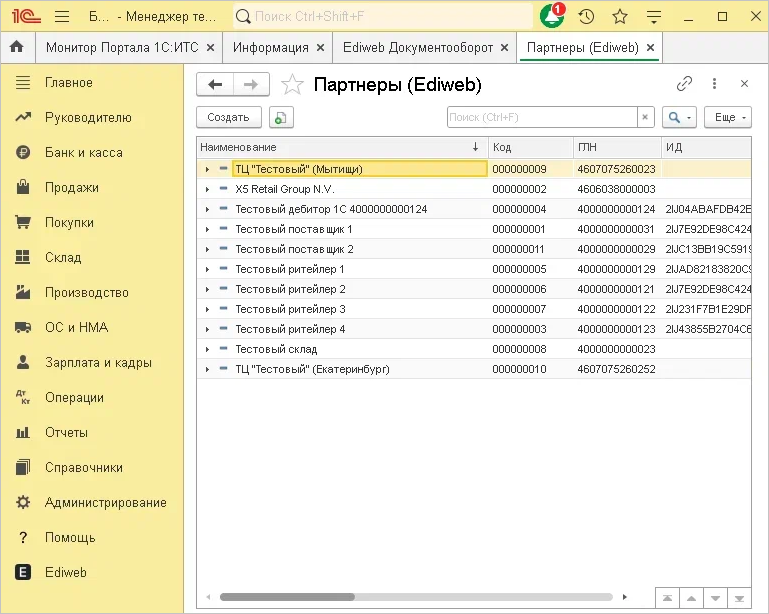Expand the X5 Retail Group N.V. row
This screenshot has width=769, height=614.
[x=207, y=189]
